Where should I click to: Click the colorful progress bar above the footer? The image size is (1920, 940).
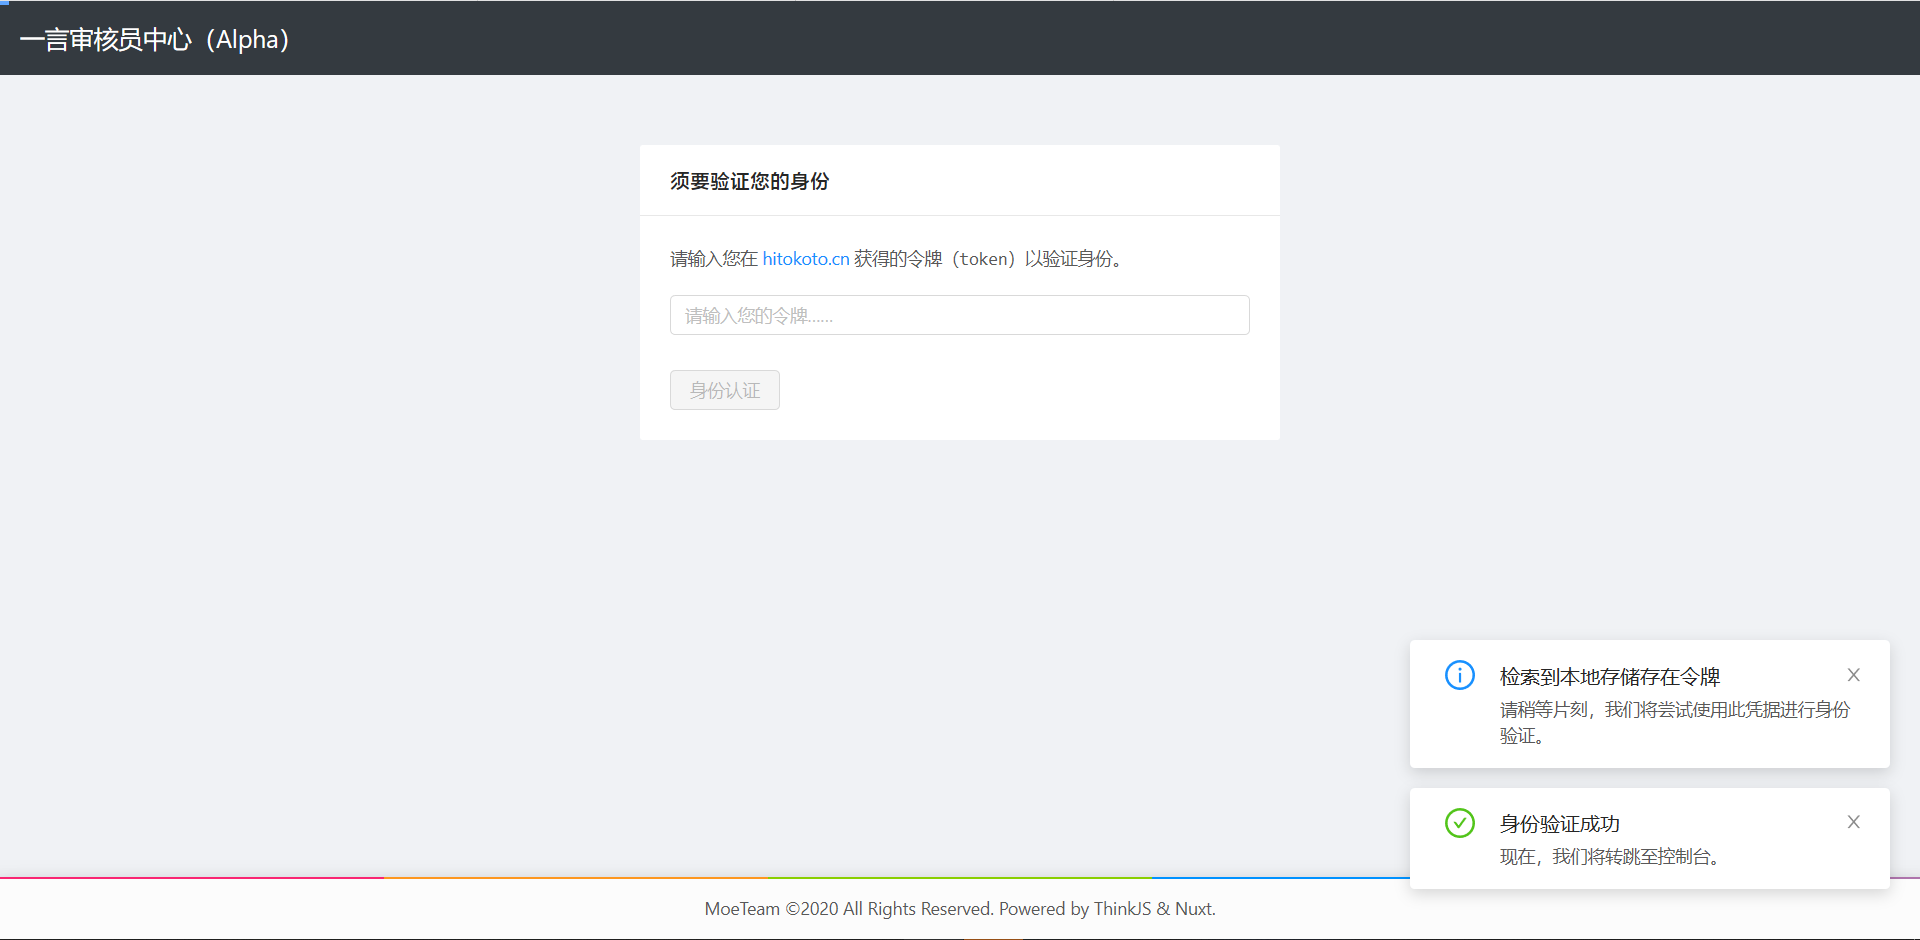pos(700,878)
